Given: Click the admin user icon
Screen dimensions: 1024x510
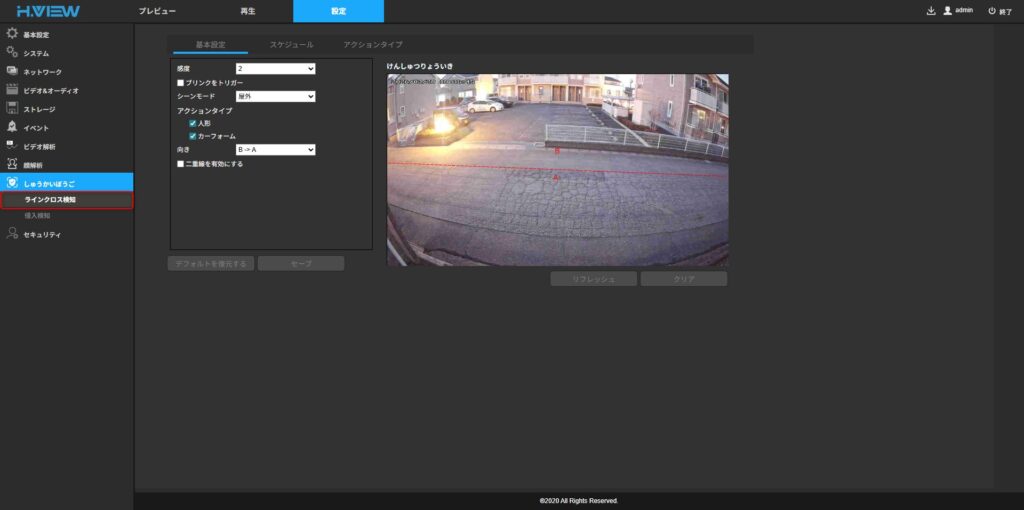Looking at the screenshot, I should click(x=947, y=11).
